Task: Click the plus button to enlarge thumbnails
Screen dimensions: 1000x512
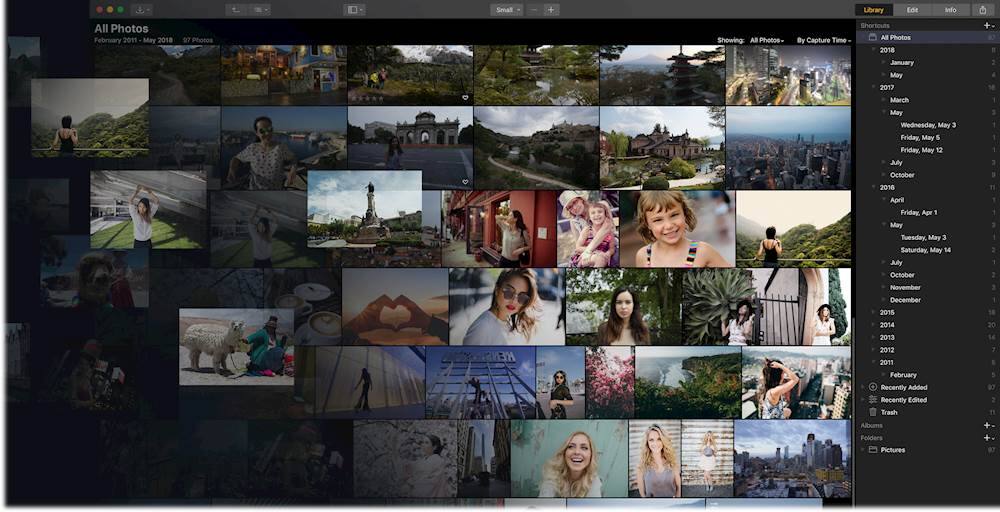Action: [551, 10]
